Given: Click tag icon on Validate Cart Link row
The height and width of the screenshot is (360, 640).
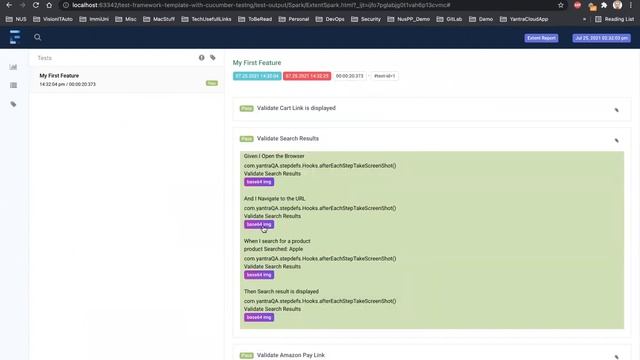Looking at the screenshot, I should point(617,110).
